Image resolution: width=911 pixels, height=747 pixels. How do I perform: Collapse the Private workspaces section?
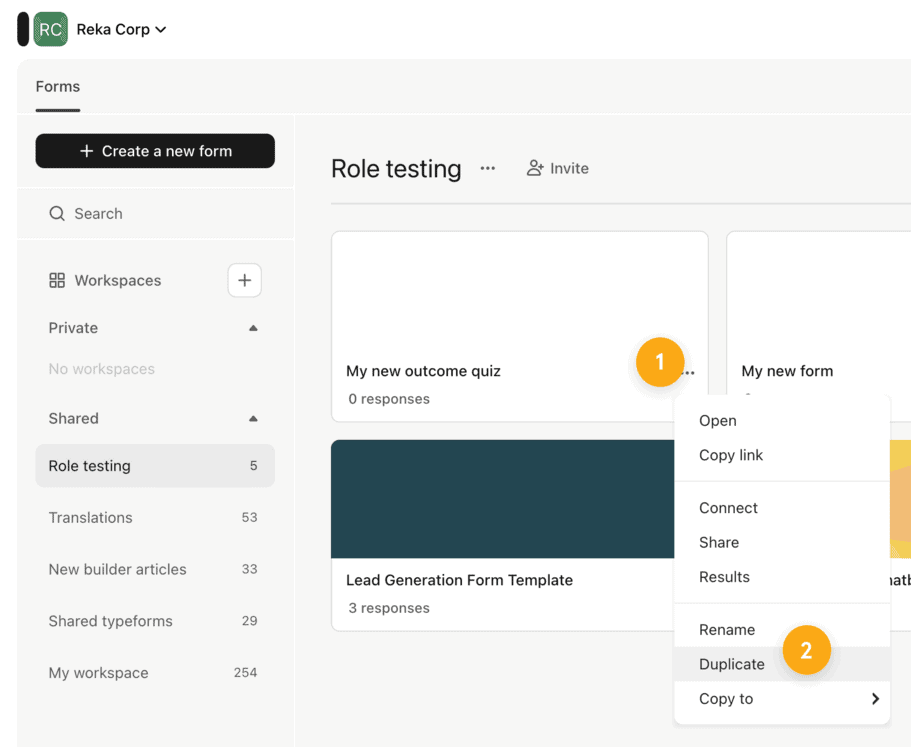pyautogui.click(x=253, y=328)
